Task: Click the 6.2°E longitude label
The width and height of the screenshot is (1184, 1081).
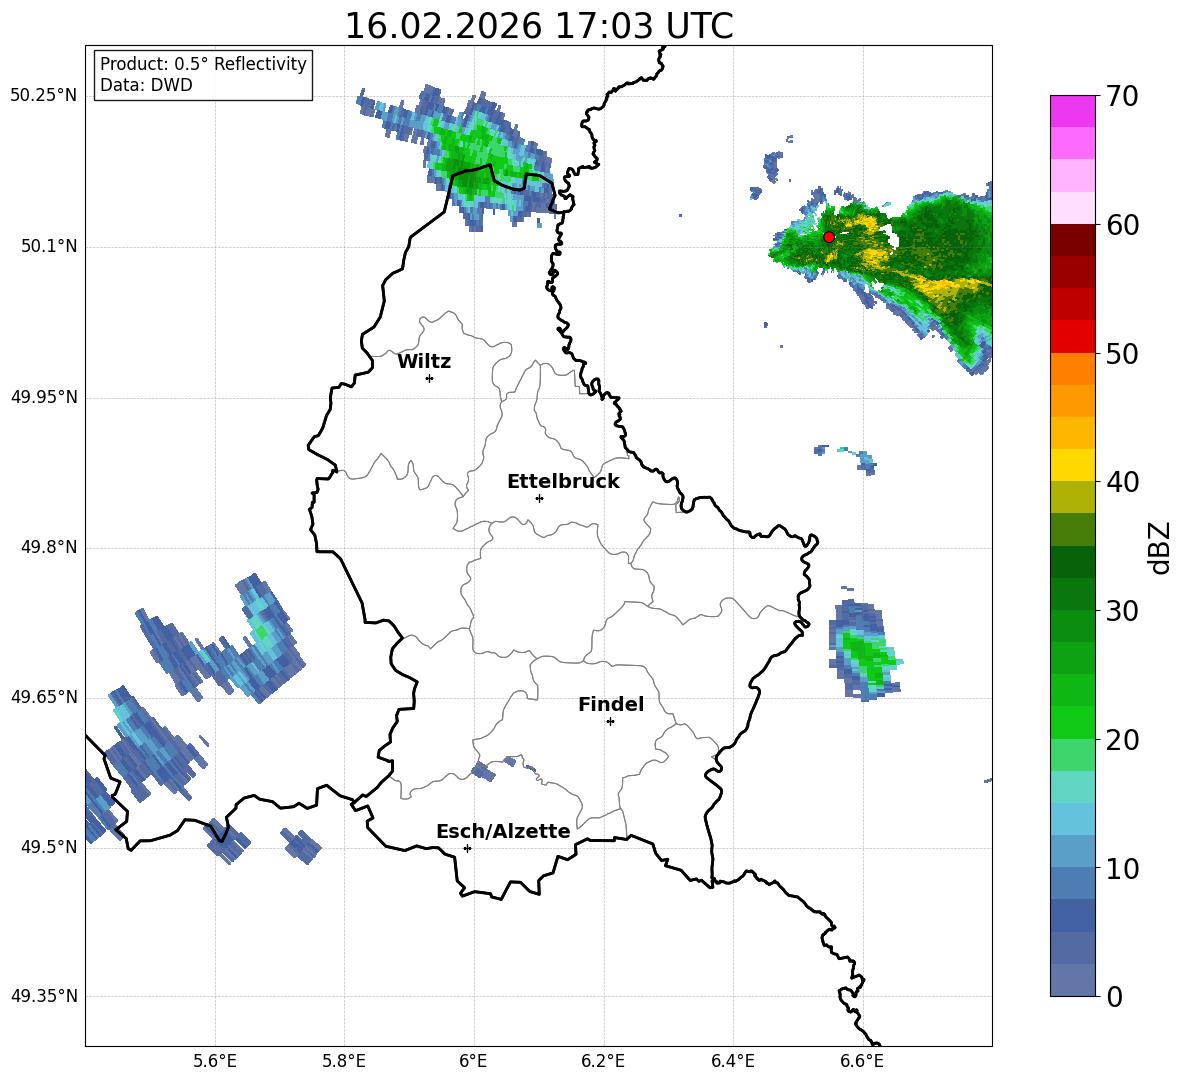Action: tap(603, 1061)
